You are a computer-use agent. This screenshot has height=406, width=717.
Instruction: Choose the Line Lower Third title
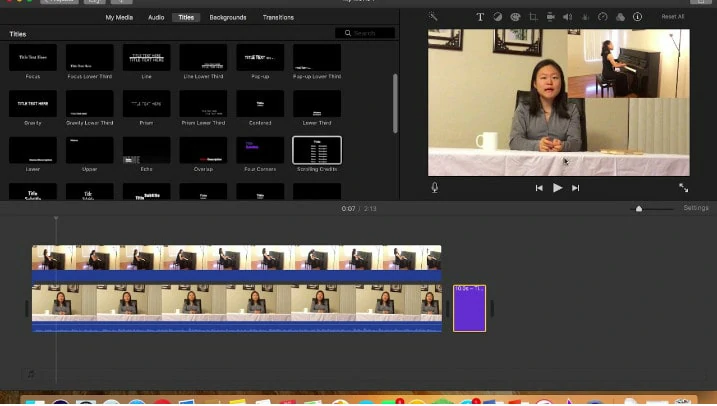pyautogui.click(x=203, y=57)
